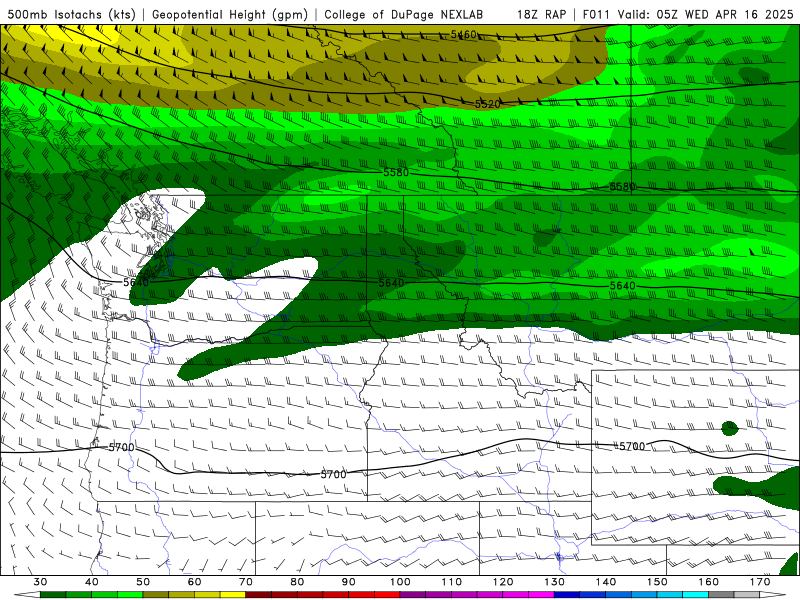Click the "F011" forecast hour label
Viewport: 800px width, 600px height.
pos(596,14)
